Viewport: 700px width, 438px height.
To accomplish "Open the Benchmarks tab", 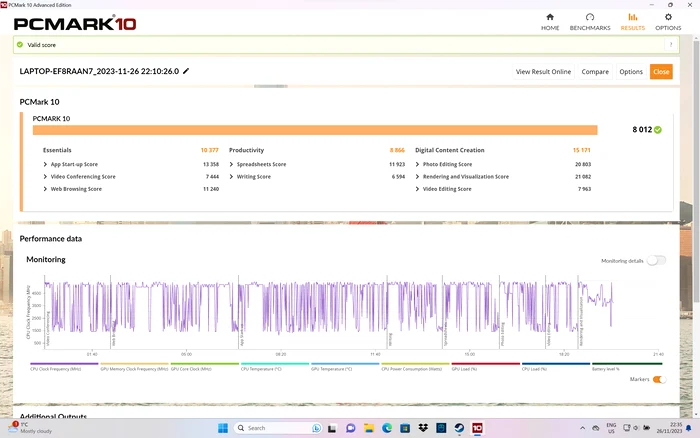I will (590, 22).
